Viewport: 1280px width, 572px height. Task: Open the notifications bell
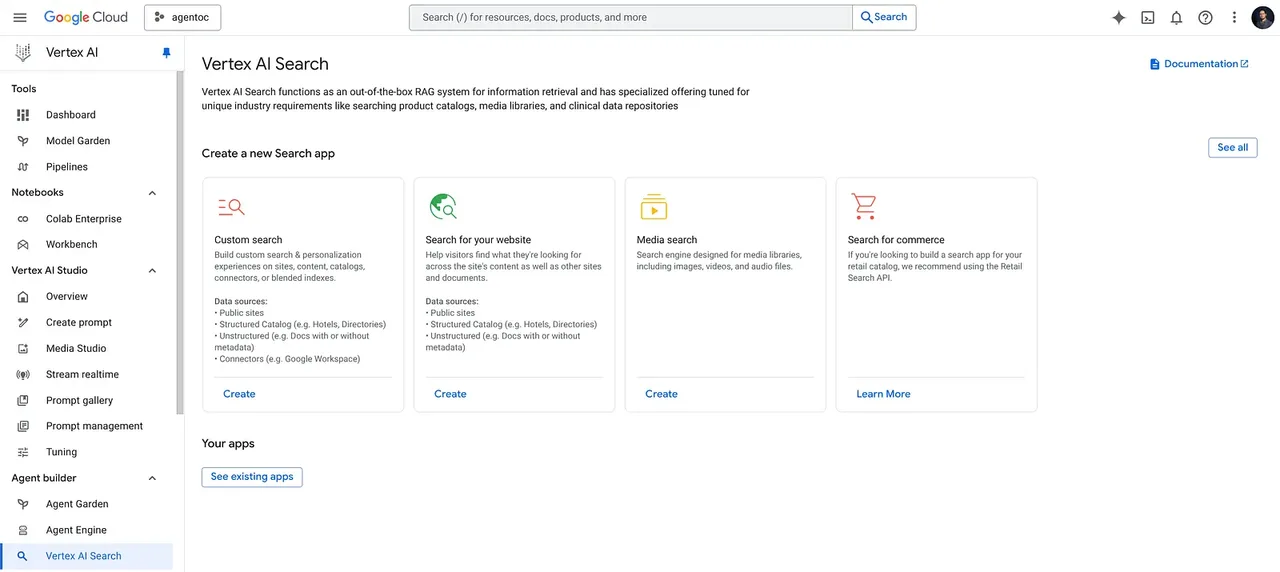[1177, 17]
